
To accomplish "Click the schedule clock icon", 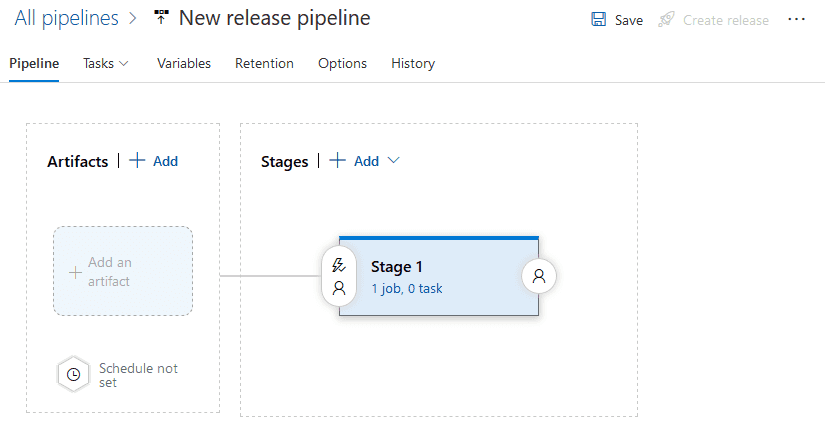I will pos(73,375).
